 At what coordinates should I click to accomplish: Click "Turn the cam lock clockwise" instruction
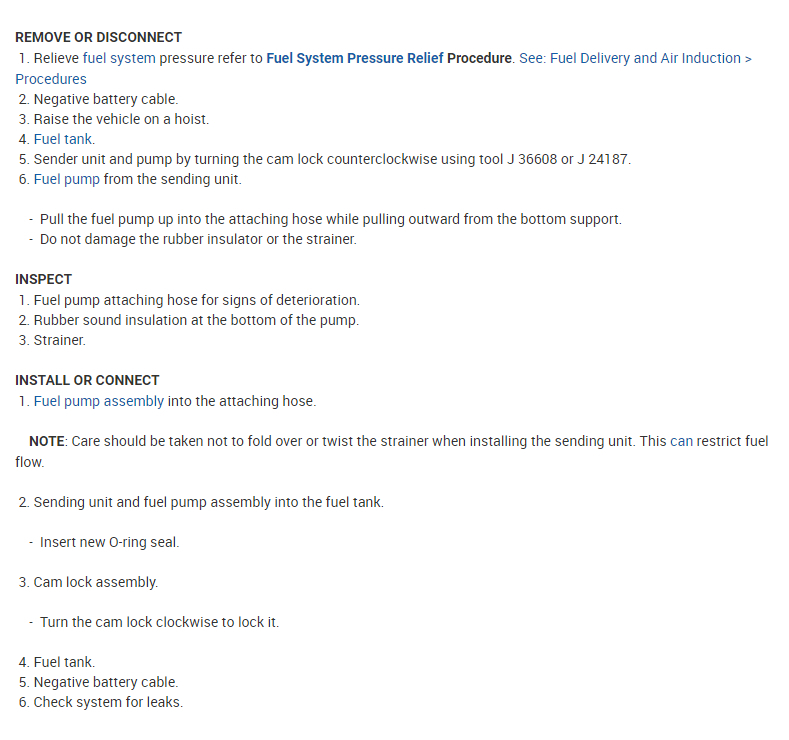[x=159, y=622]
